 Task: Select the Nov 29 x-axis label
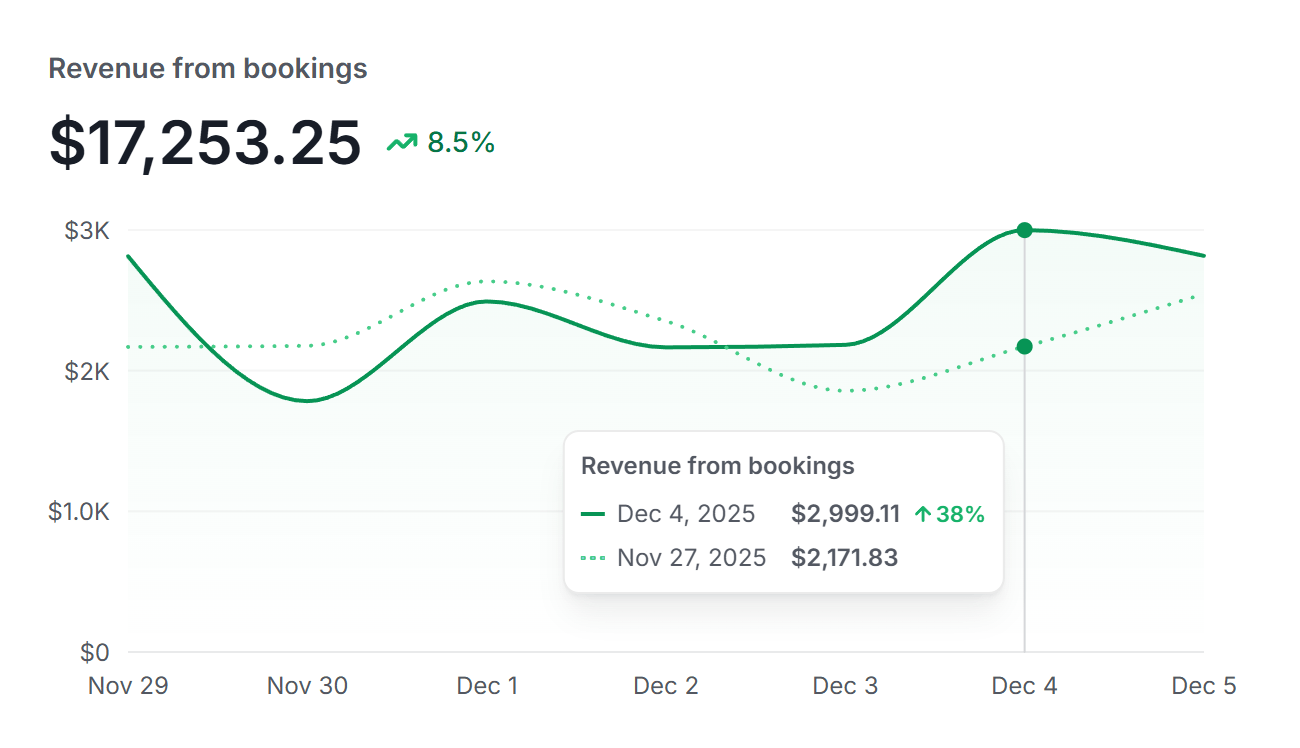(128, 686)
